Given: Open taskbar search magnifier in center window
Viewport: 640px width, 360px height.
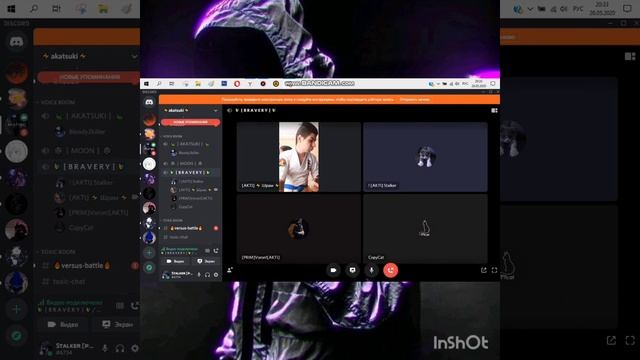Looking at the screenshot, I should [159, 84].
